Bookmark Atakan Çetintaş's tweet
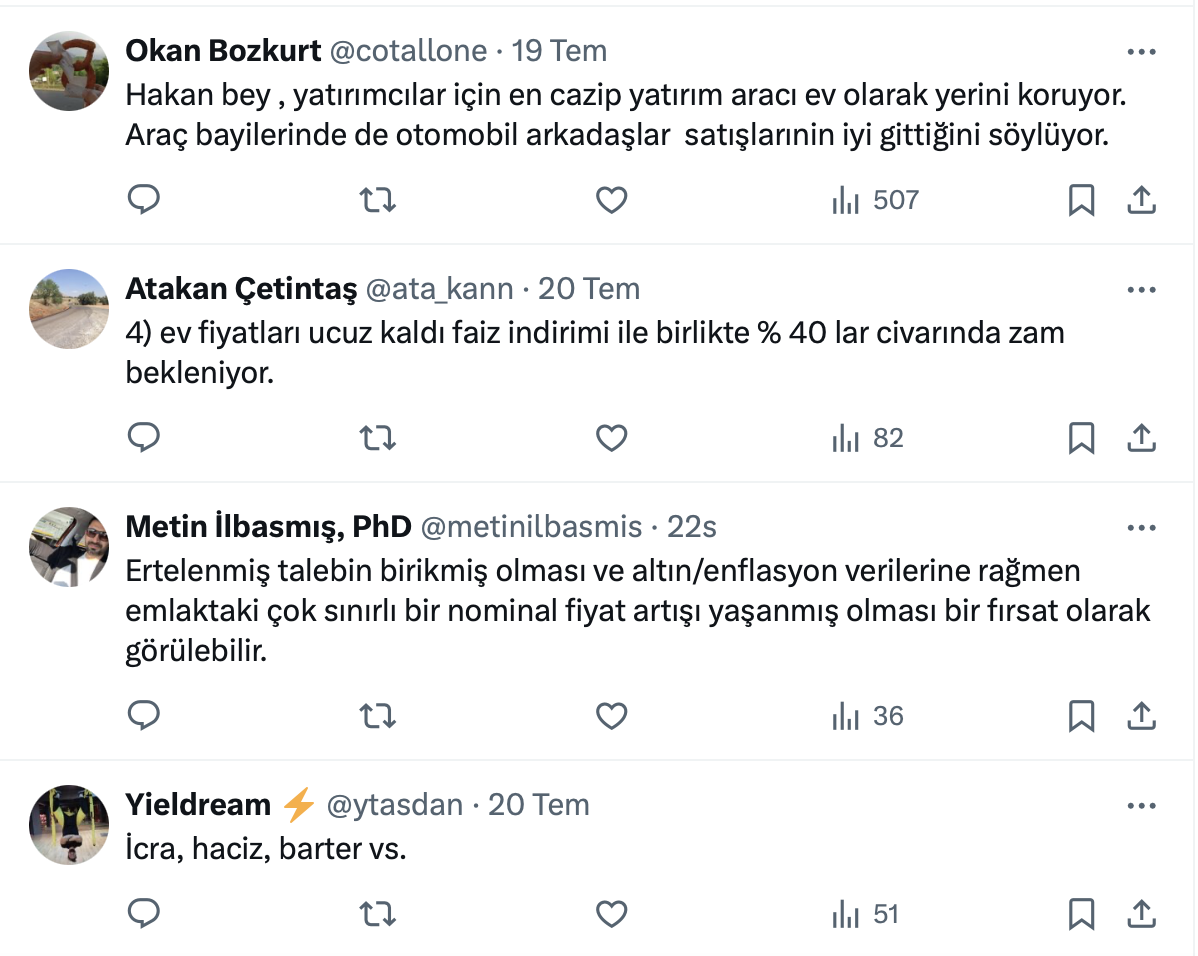The width and height of the screenshot is (1198, 956). click(x=1081, y=438)
